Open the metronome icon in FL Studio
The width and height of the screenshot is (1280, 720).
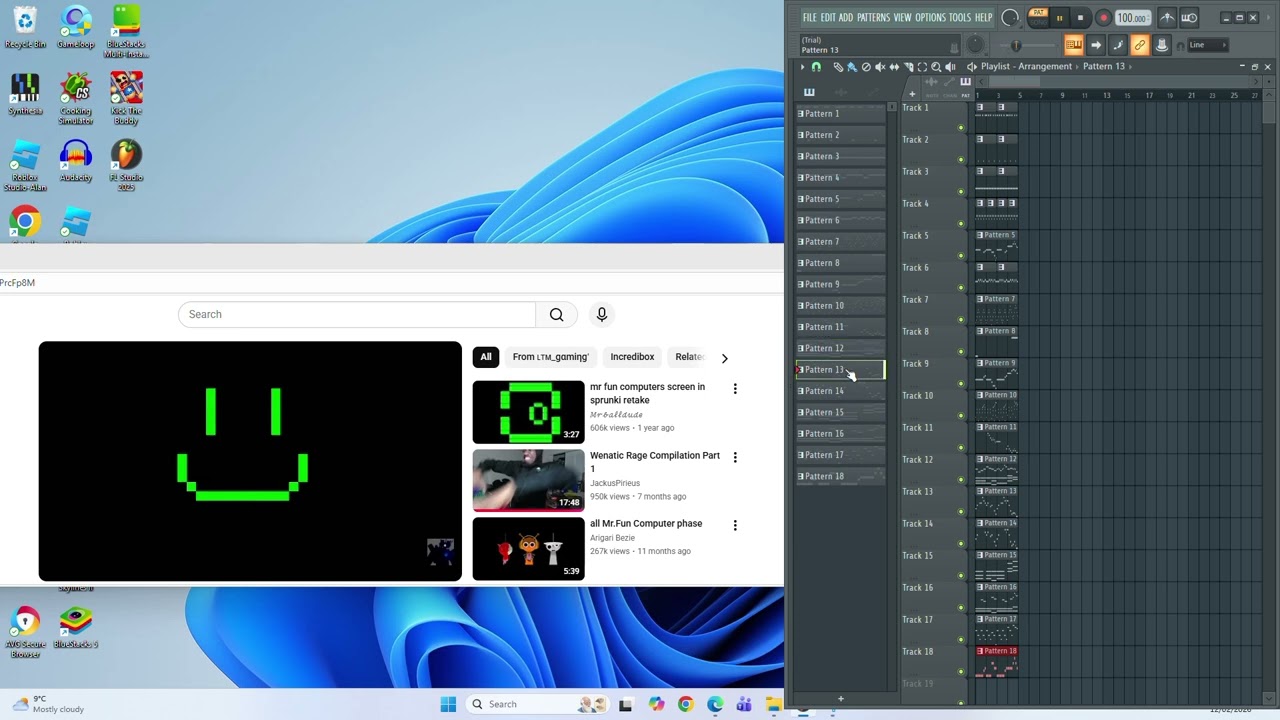coord(1168,18)
